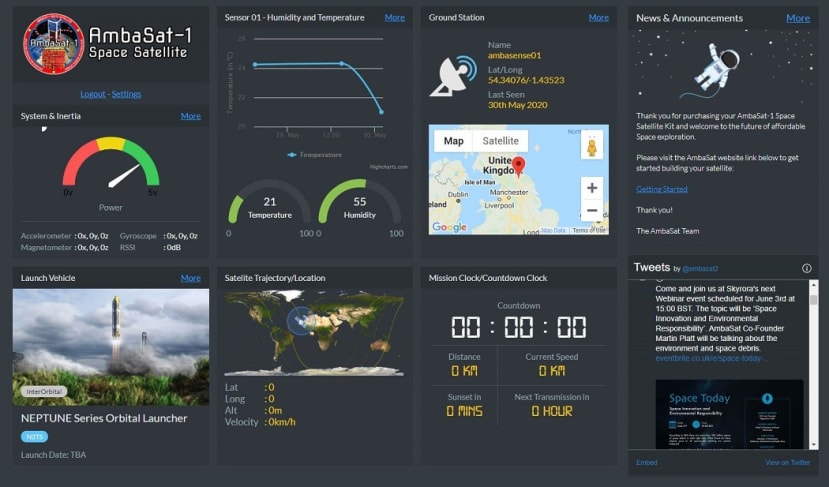The image size is (829, 487).
Task: Click NEPTUNE Series Orbital Launcher title
Action: click(x=104, y=418)
